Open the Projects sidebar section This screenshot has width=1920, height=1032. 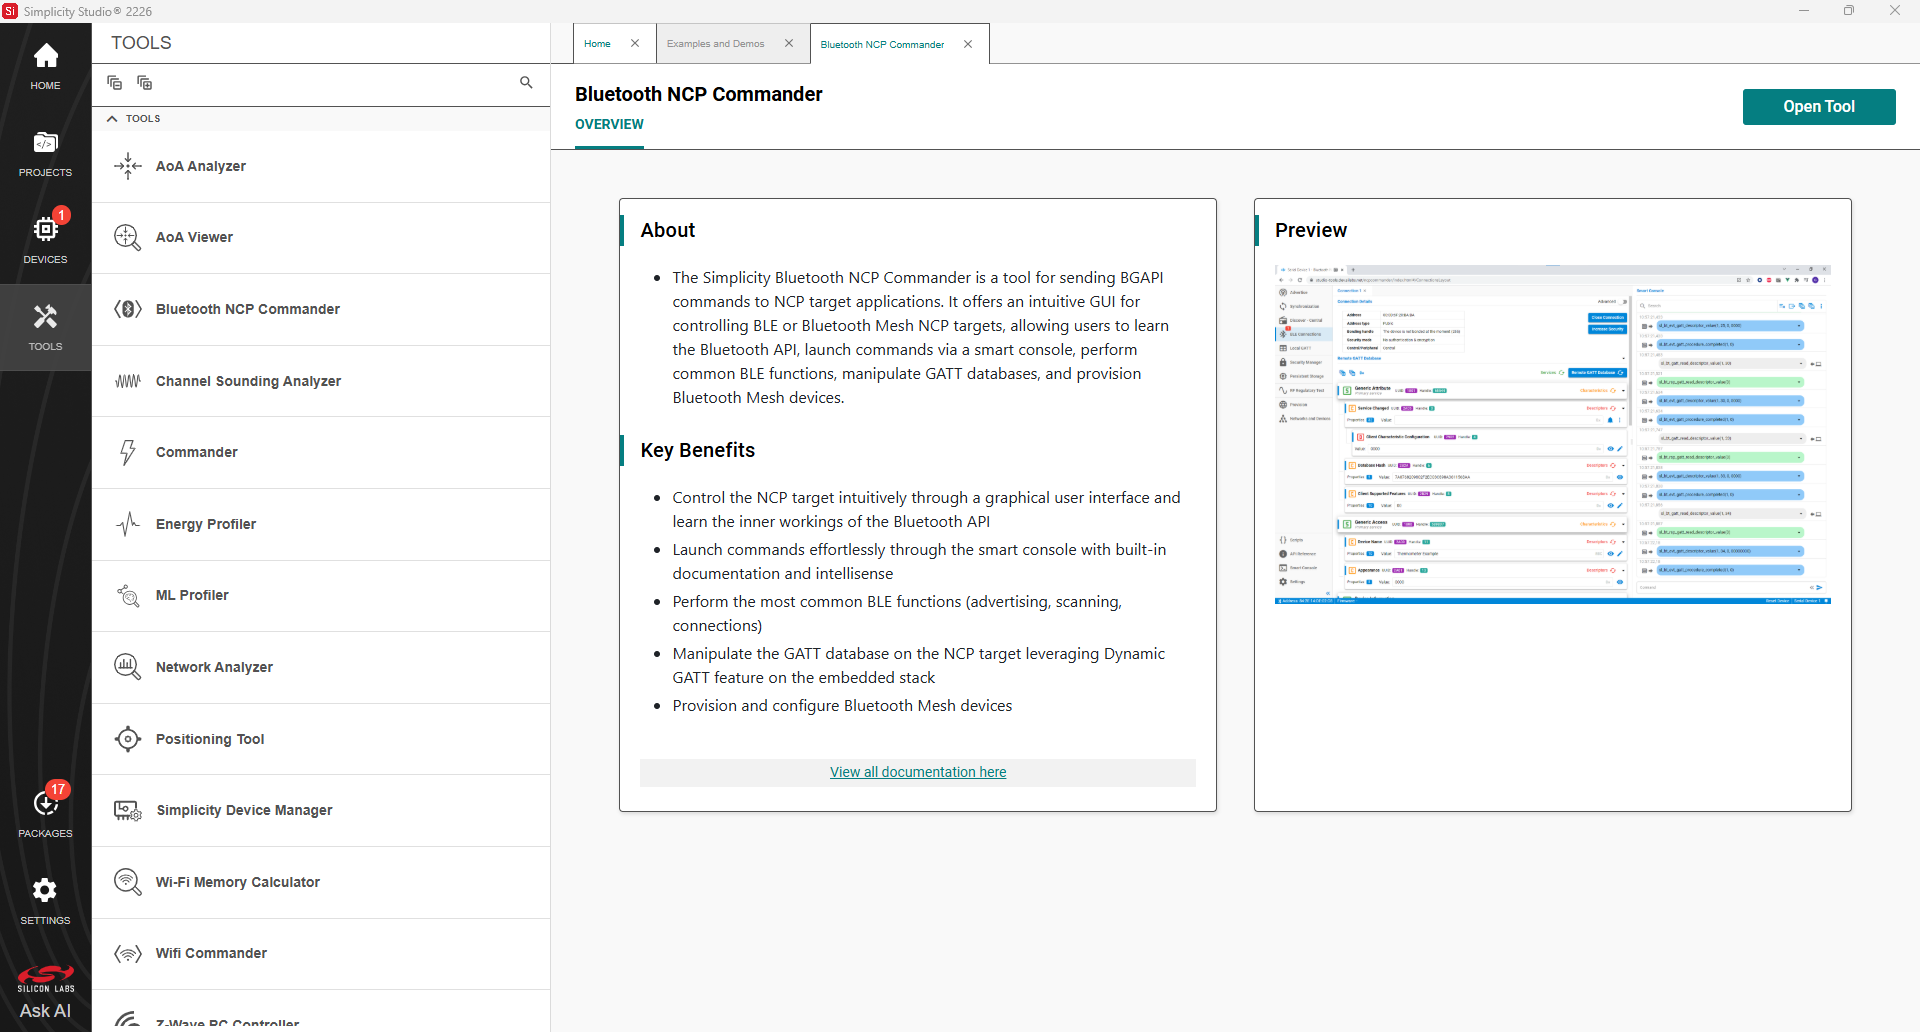45,153
